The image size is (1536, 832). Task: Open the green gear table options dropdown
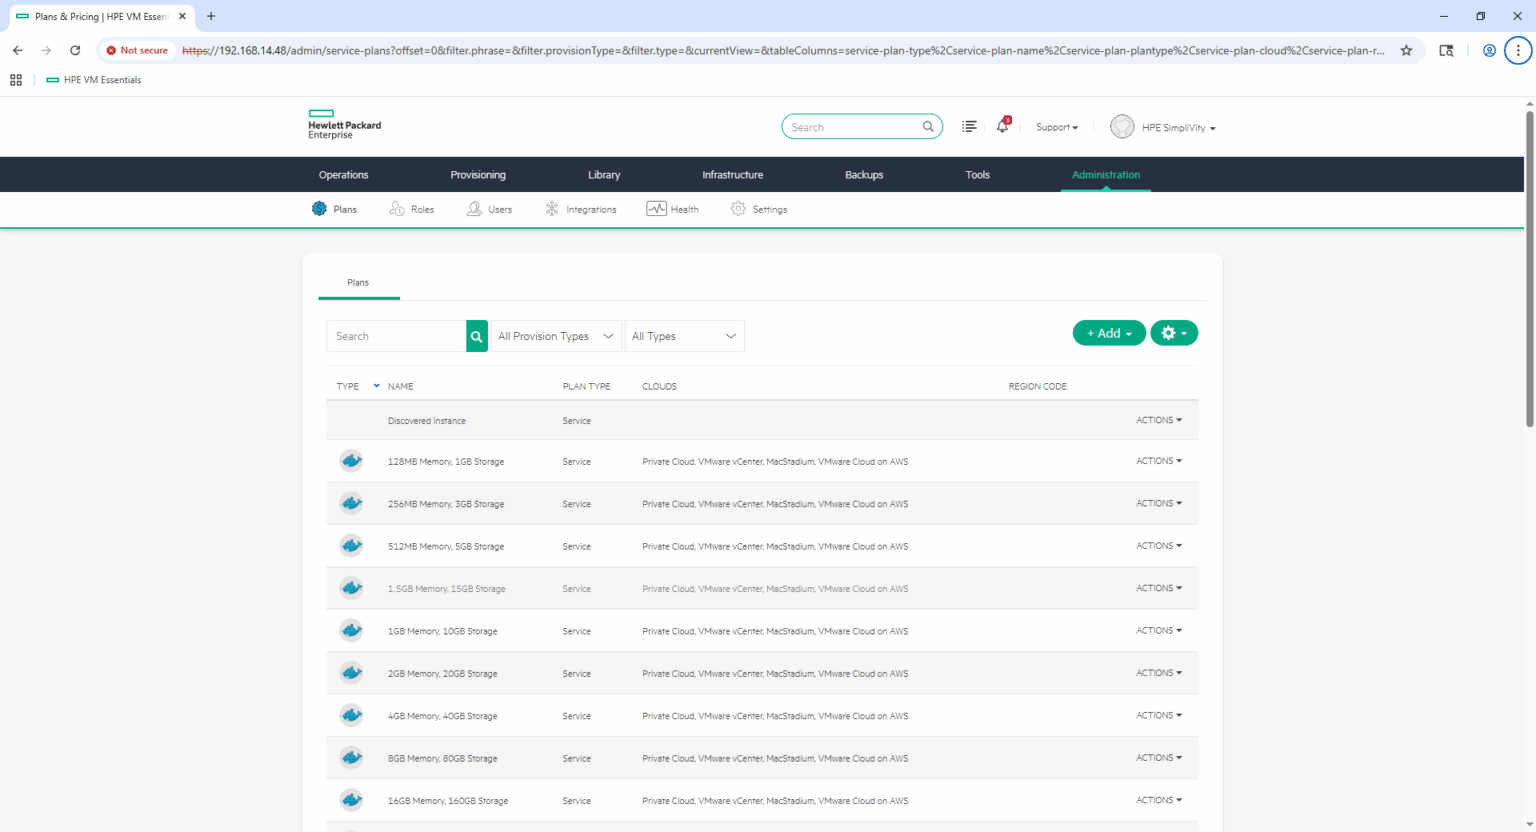coord(1174,333)
